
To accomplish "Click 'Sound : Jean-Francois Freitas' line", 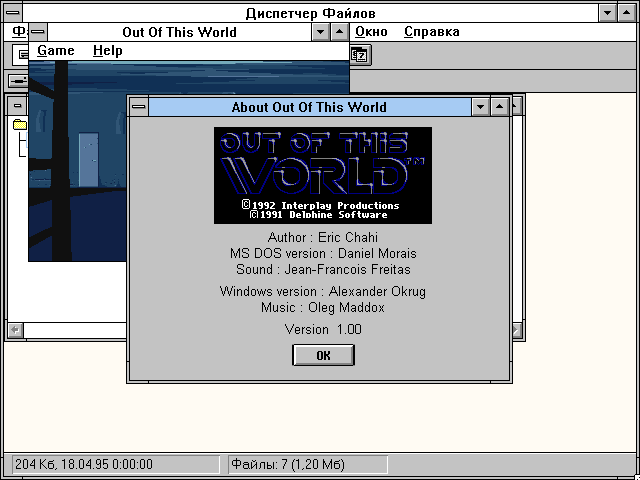I will point(323,269).
